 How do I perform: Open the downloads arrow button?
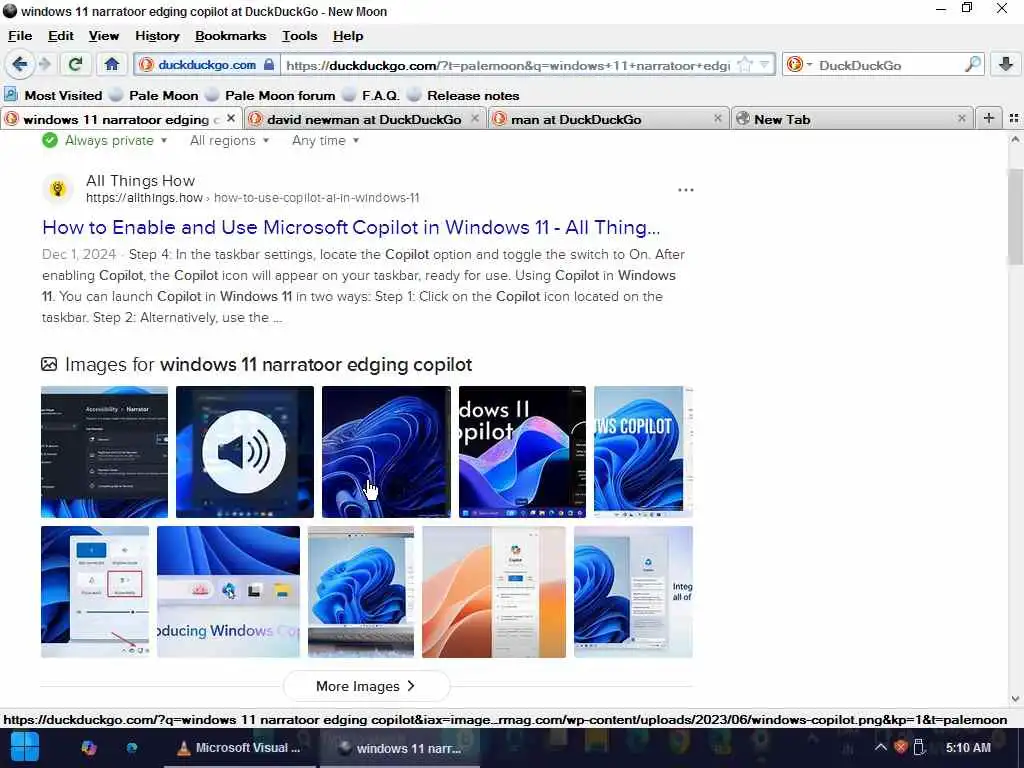[x=1006, y=64]
